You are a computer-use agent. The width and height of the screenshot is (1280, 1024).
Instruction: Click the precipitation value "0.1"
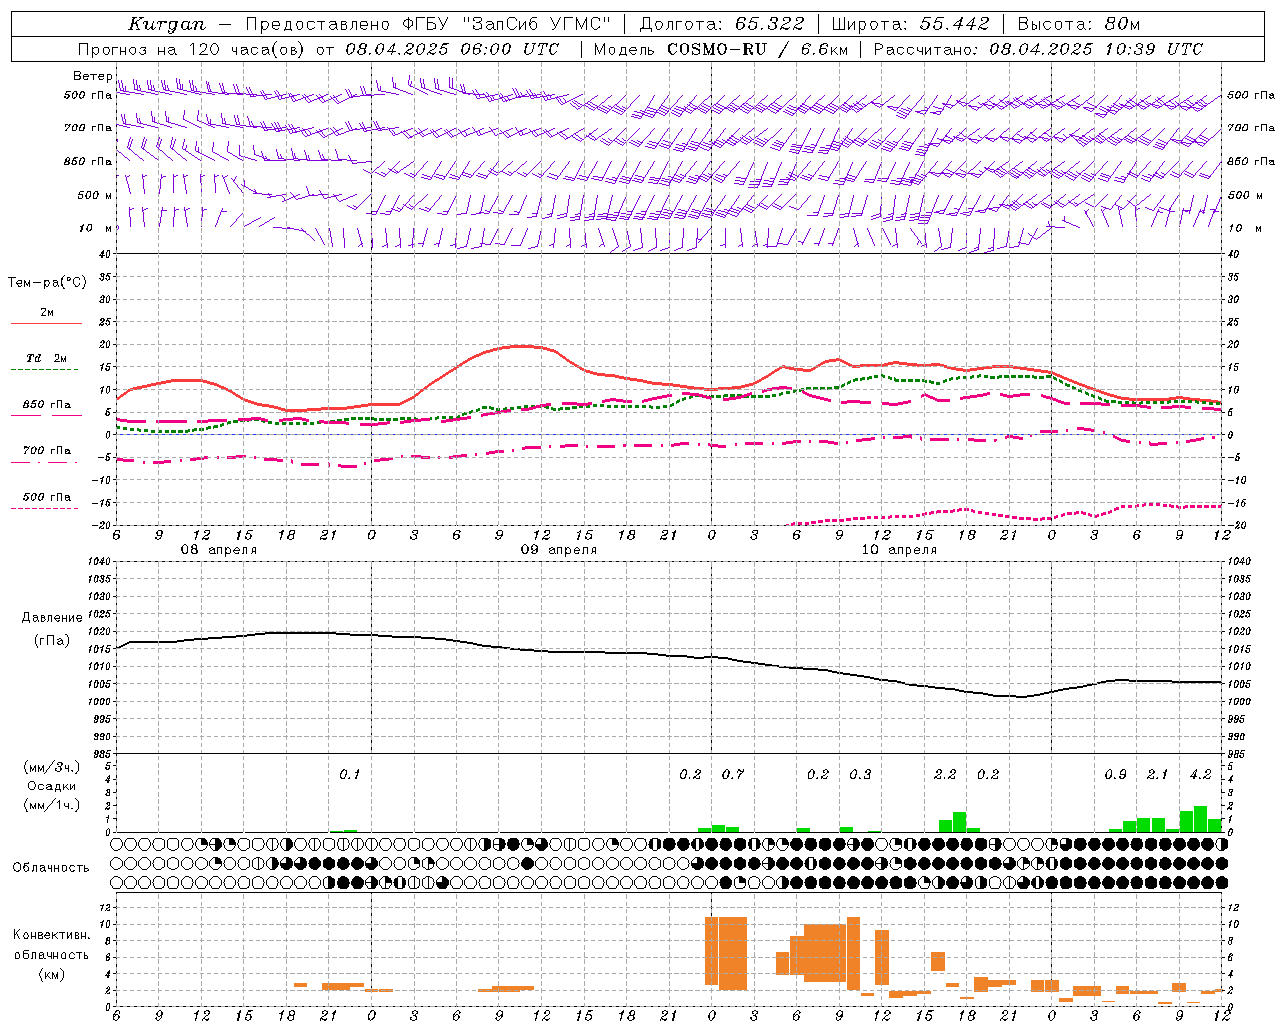pyautogui.click(x=349, y=774)
